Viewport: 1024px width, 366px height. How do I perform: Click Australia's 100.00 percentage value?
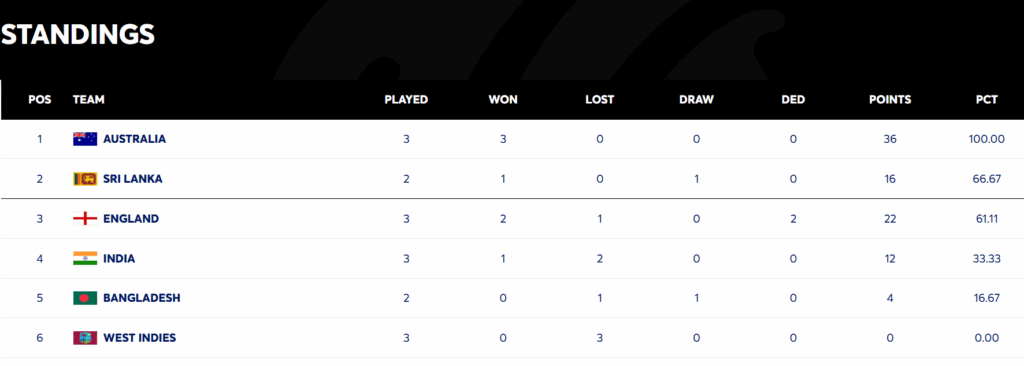[x=987, y=139]
